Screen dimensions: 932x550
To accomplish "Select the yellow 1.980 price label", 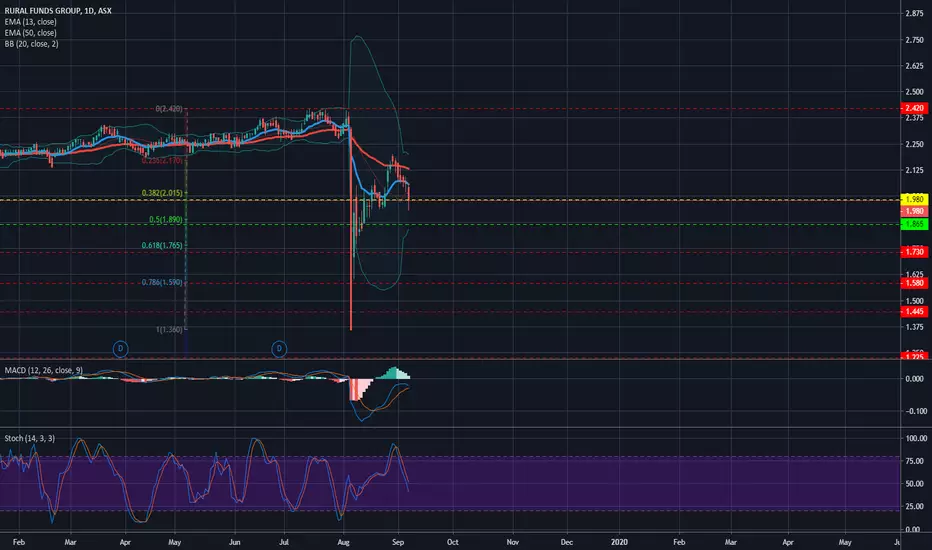I will [x=914, y=200].
